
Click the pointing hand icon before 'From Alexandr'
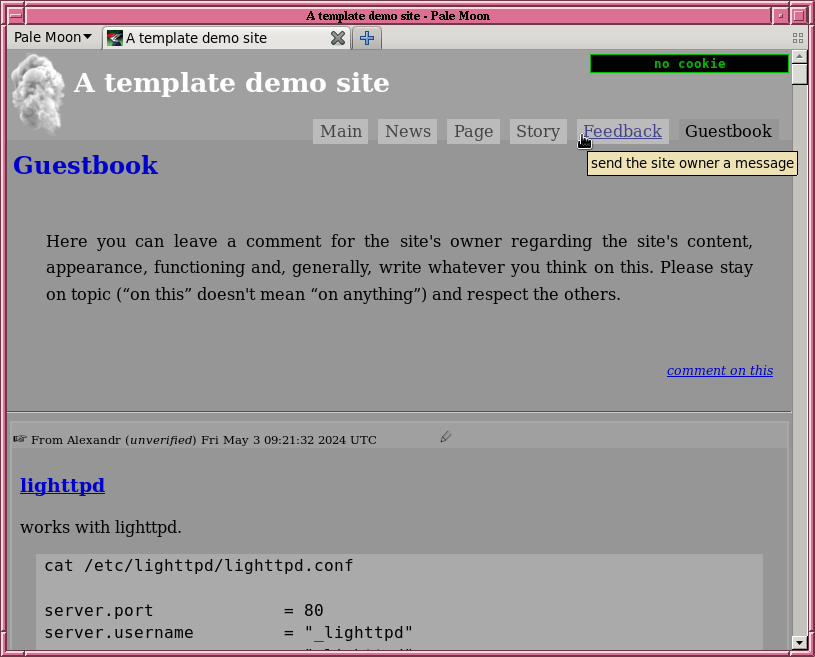pyautogui.click(x=20, y=439)
